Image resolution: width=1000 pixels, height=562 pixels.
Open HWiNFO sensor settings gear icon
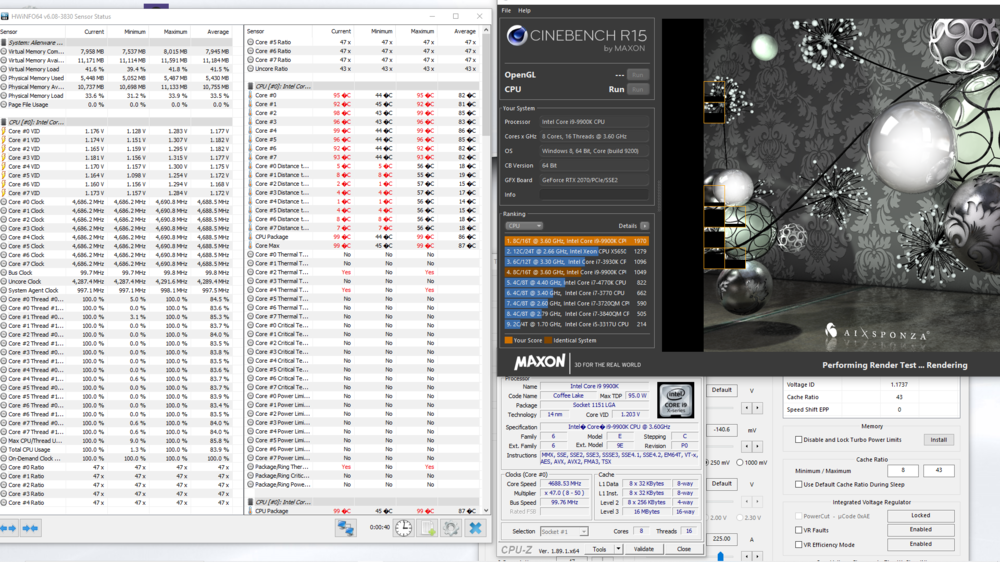pos(452,528)
